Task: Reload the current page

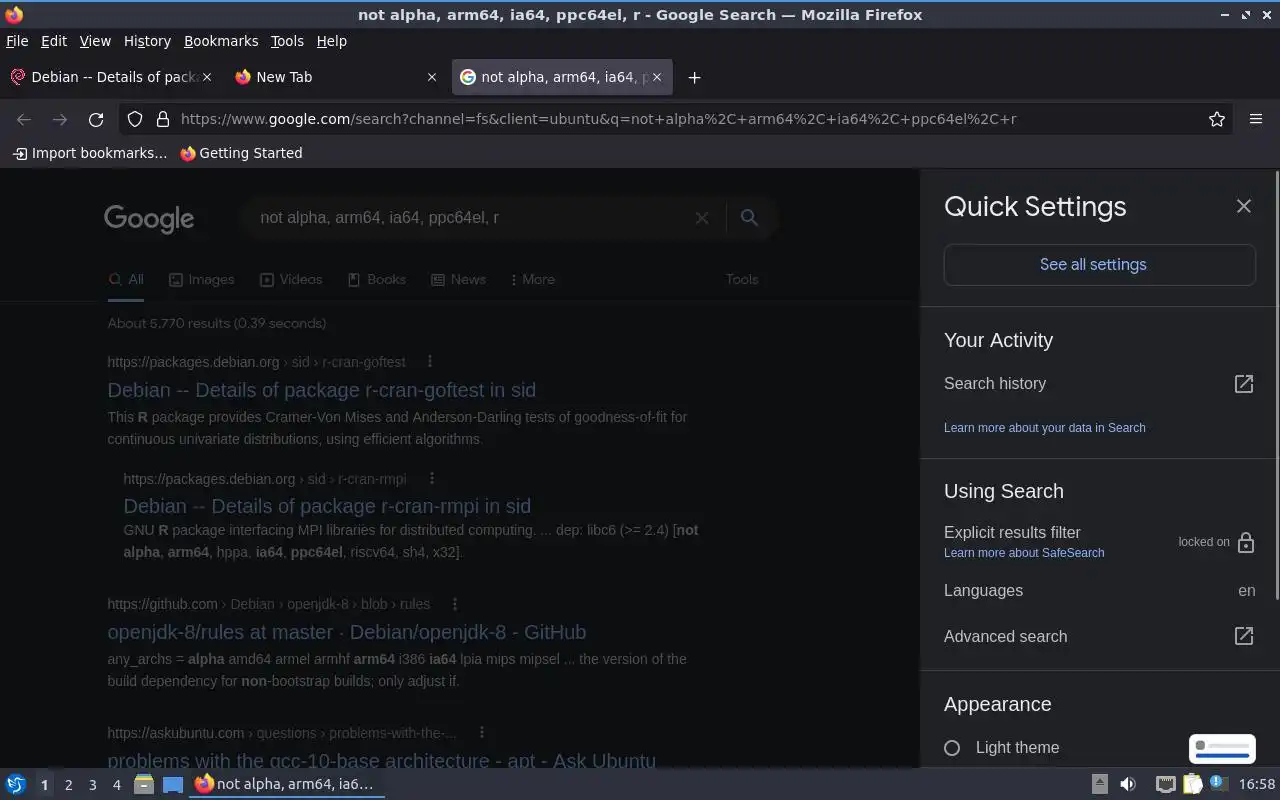Action: (96, 119)
